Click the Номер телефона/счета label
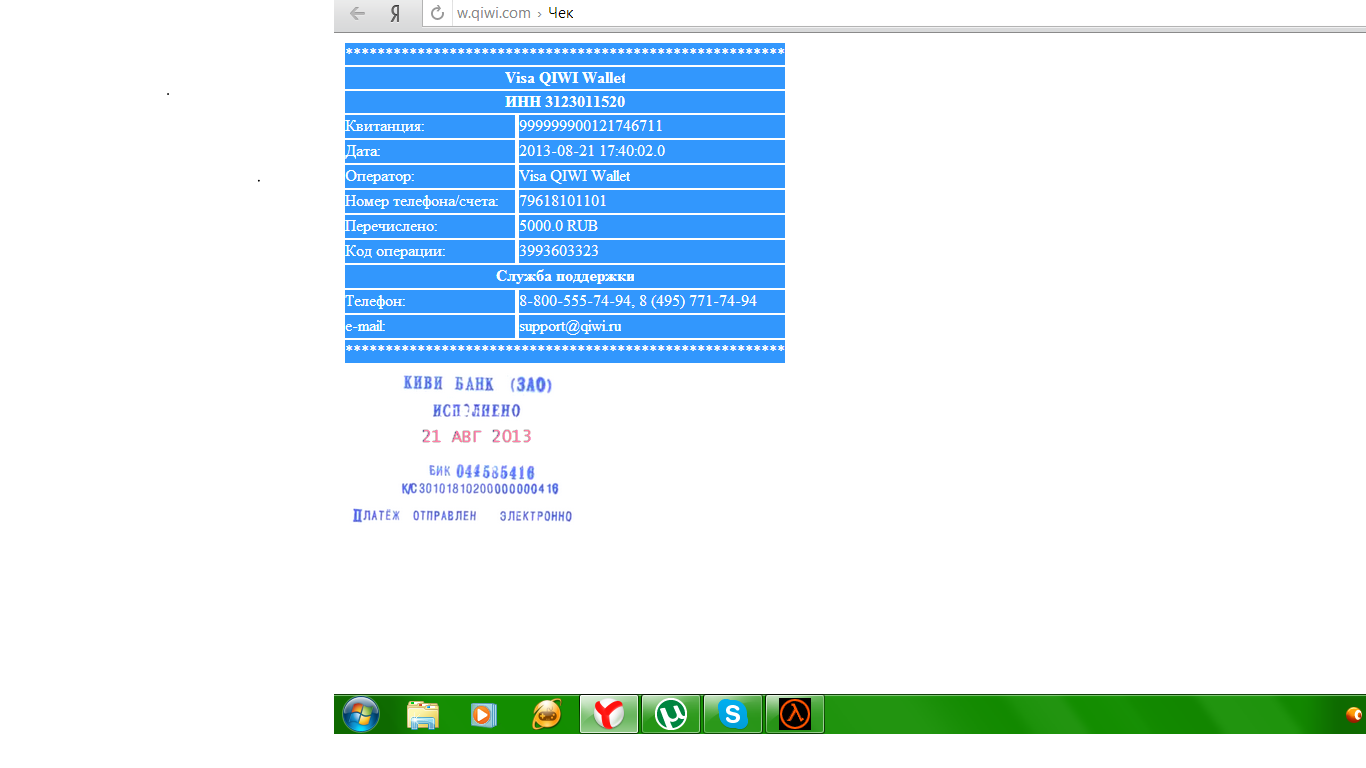The image size is (1366, 768). (x=422, y=201)
